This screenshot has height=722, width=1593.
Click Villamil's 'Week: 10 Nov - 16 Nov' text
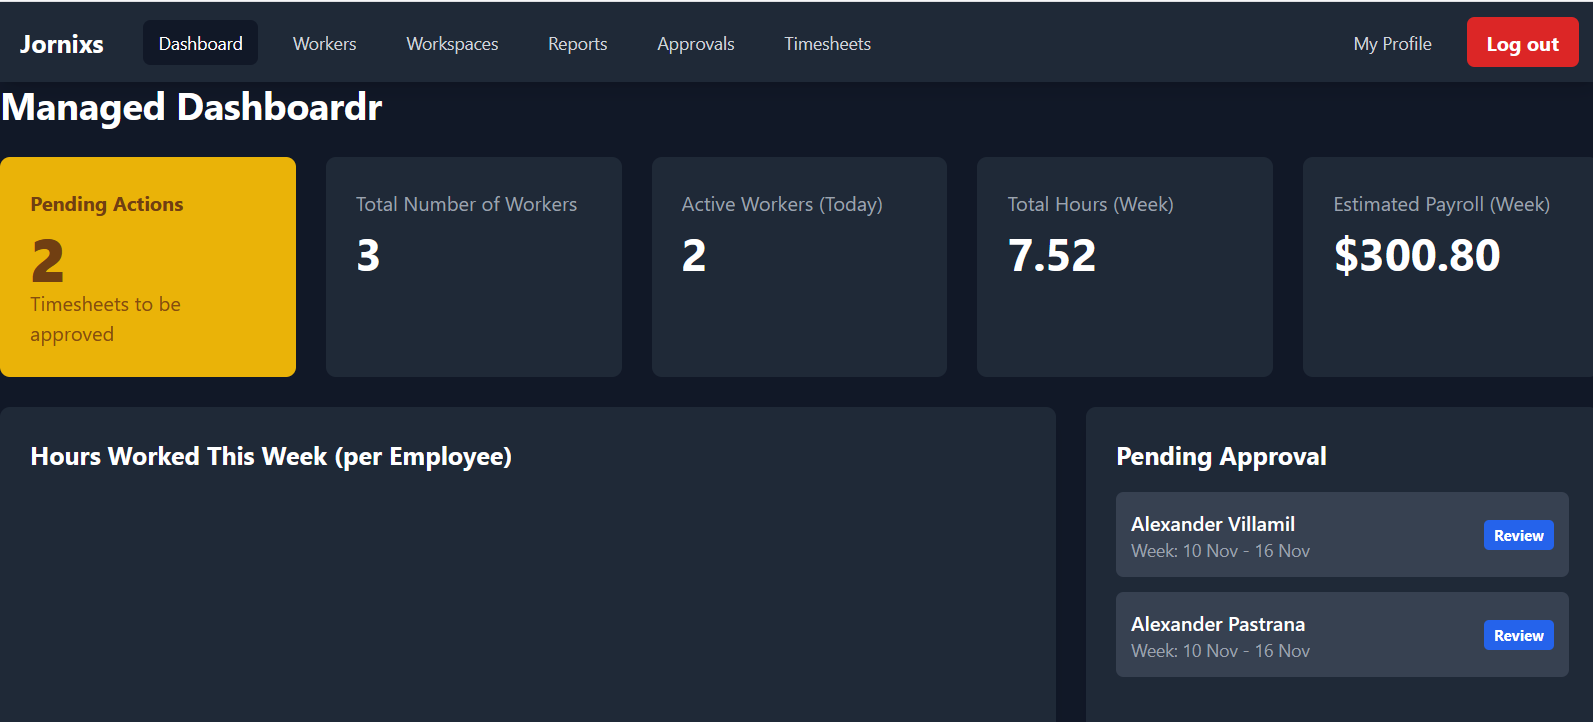[1220, 551]
